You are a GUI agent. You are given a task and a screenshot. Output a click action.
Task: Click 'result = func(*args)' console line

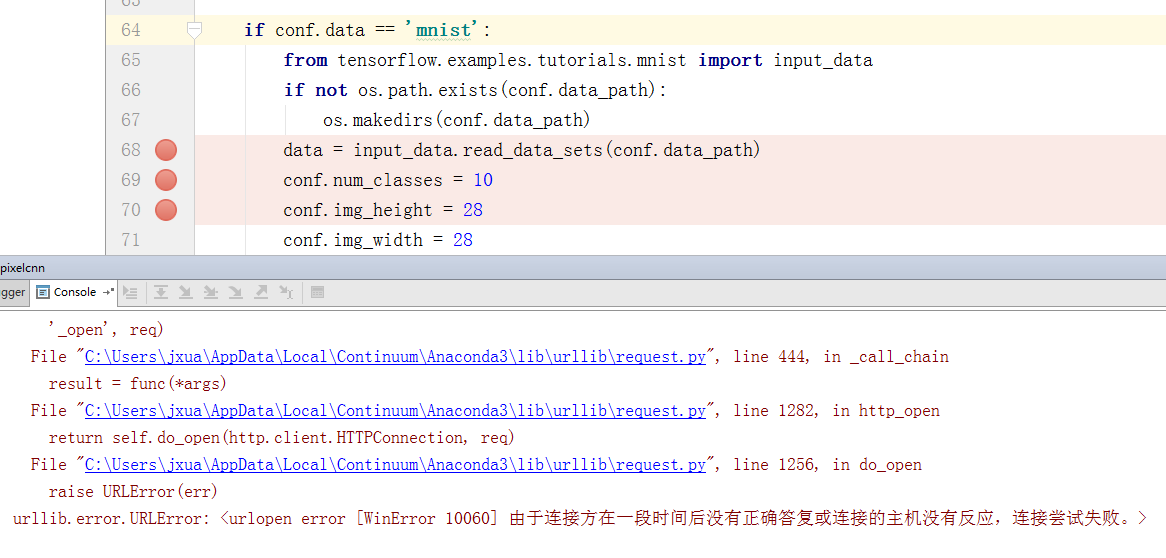(138, 384)
